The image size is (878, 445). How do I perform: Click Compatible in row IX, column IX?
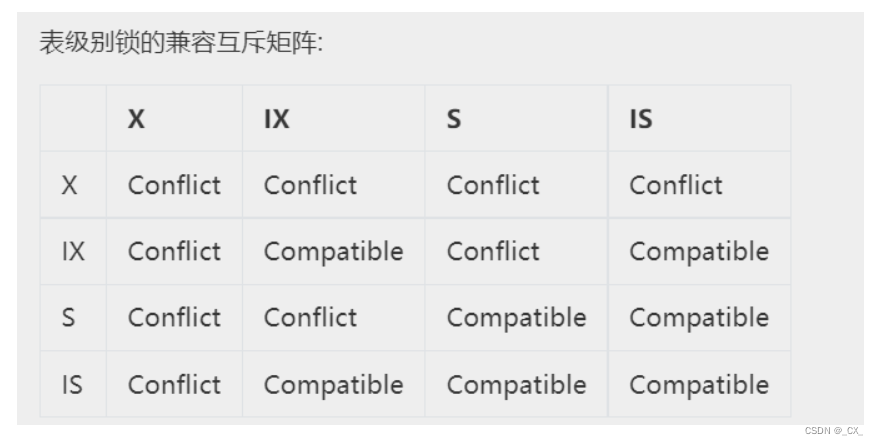coord(333,251)
